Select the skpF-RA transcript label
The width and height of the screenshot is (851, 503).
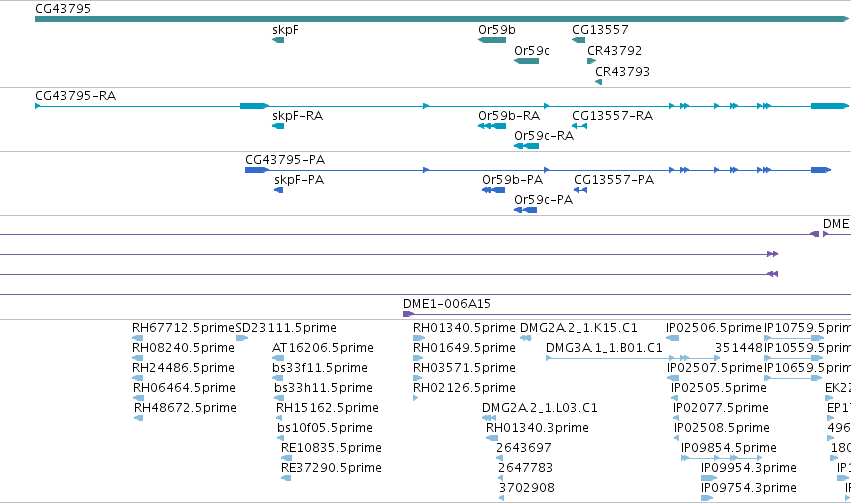[x=297, y=116]
